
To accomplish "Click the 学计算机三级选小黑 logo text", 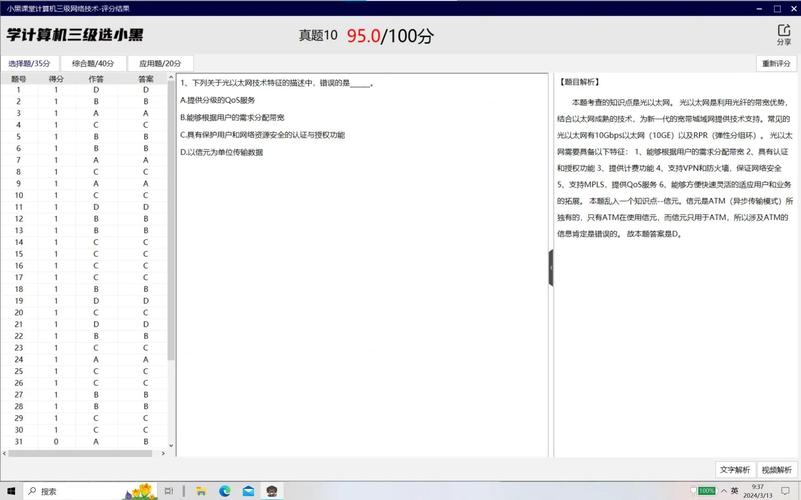I will tap(75, 35).
